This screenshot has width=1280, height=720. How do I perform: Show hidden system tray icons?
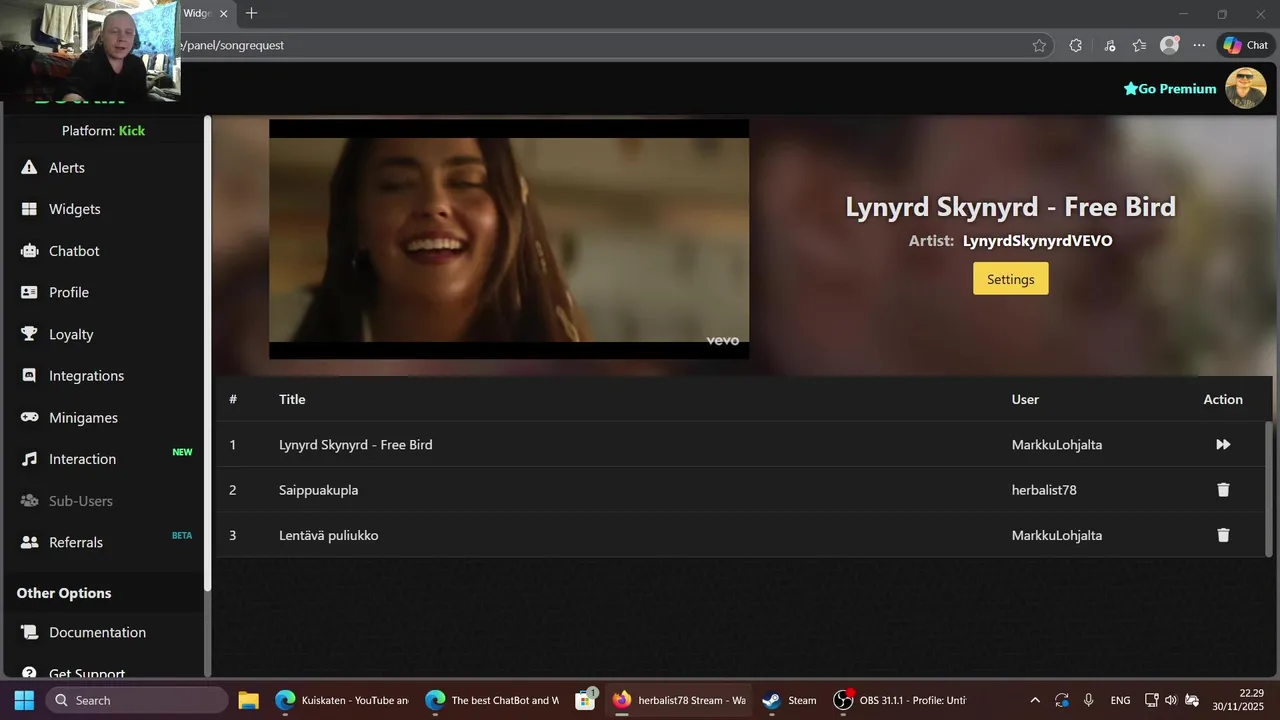tap(1035, 700)
